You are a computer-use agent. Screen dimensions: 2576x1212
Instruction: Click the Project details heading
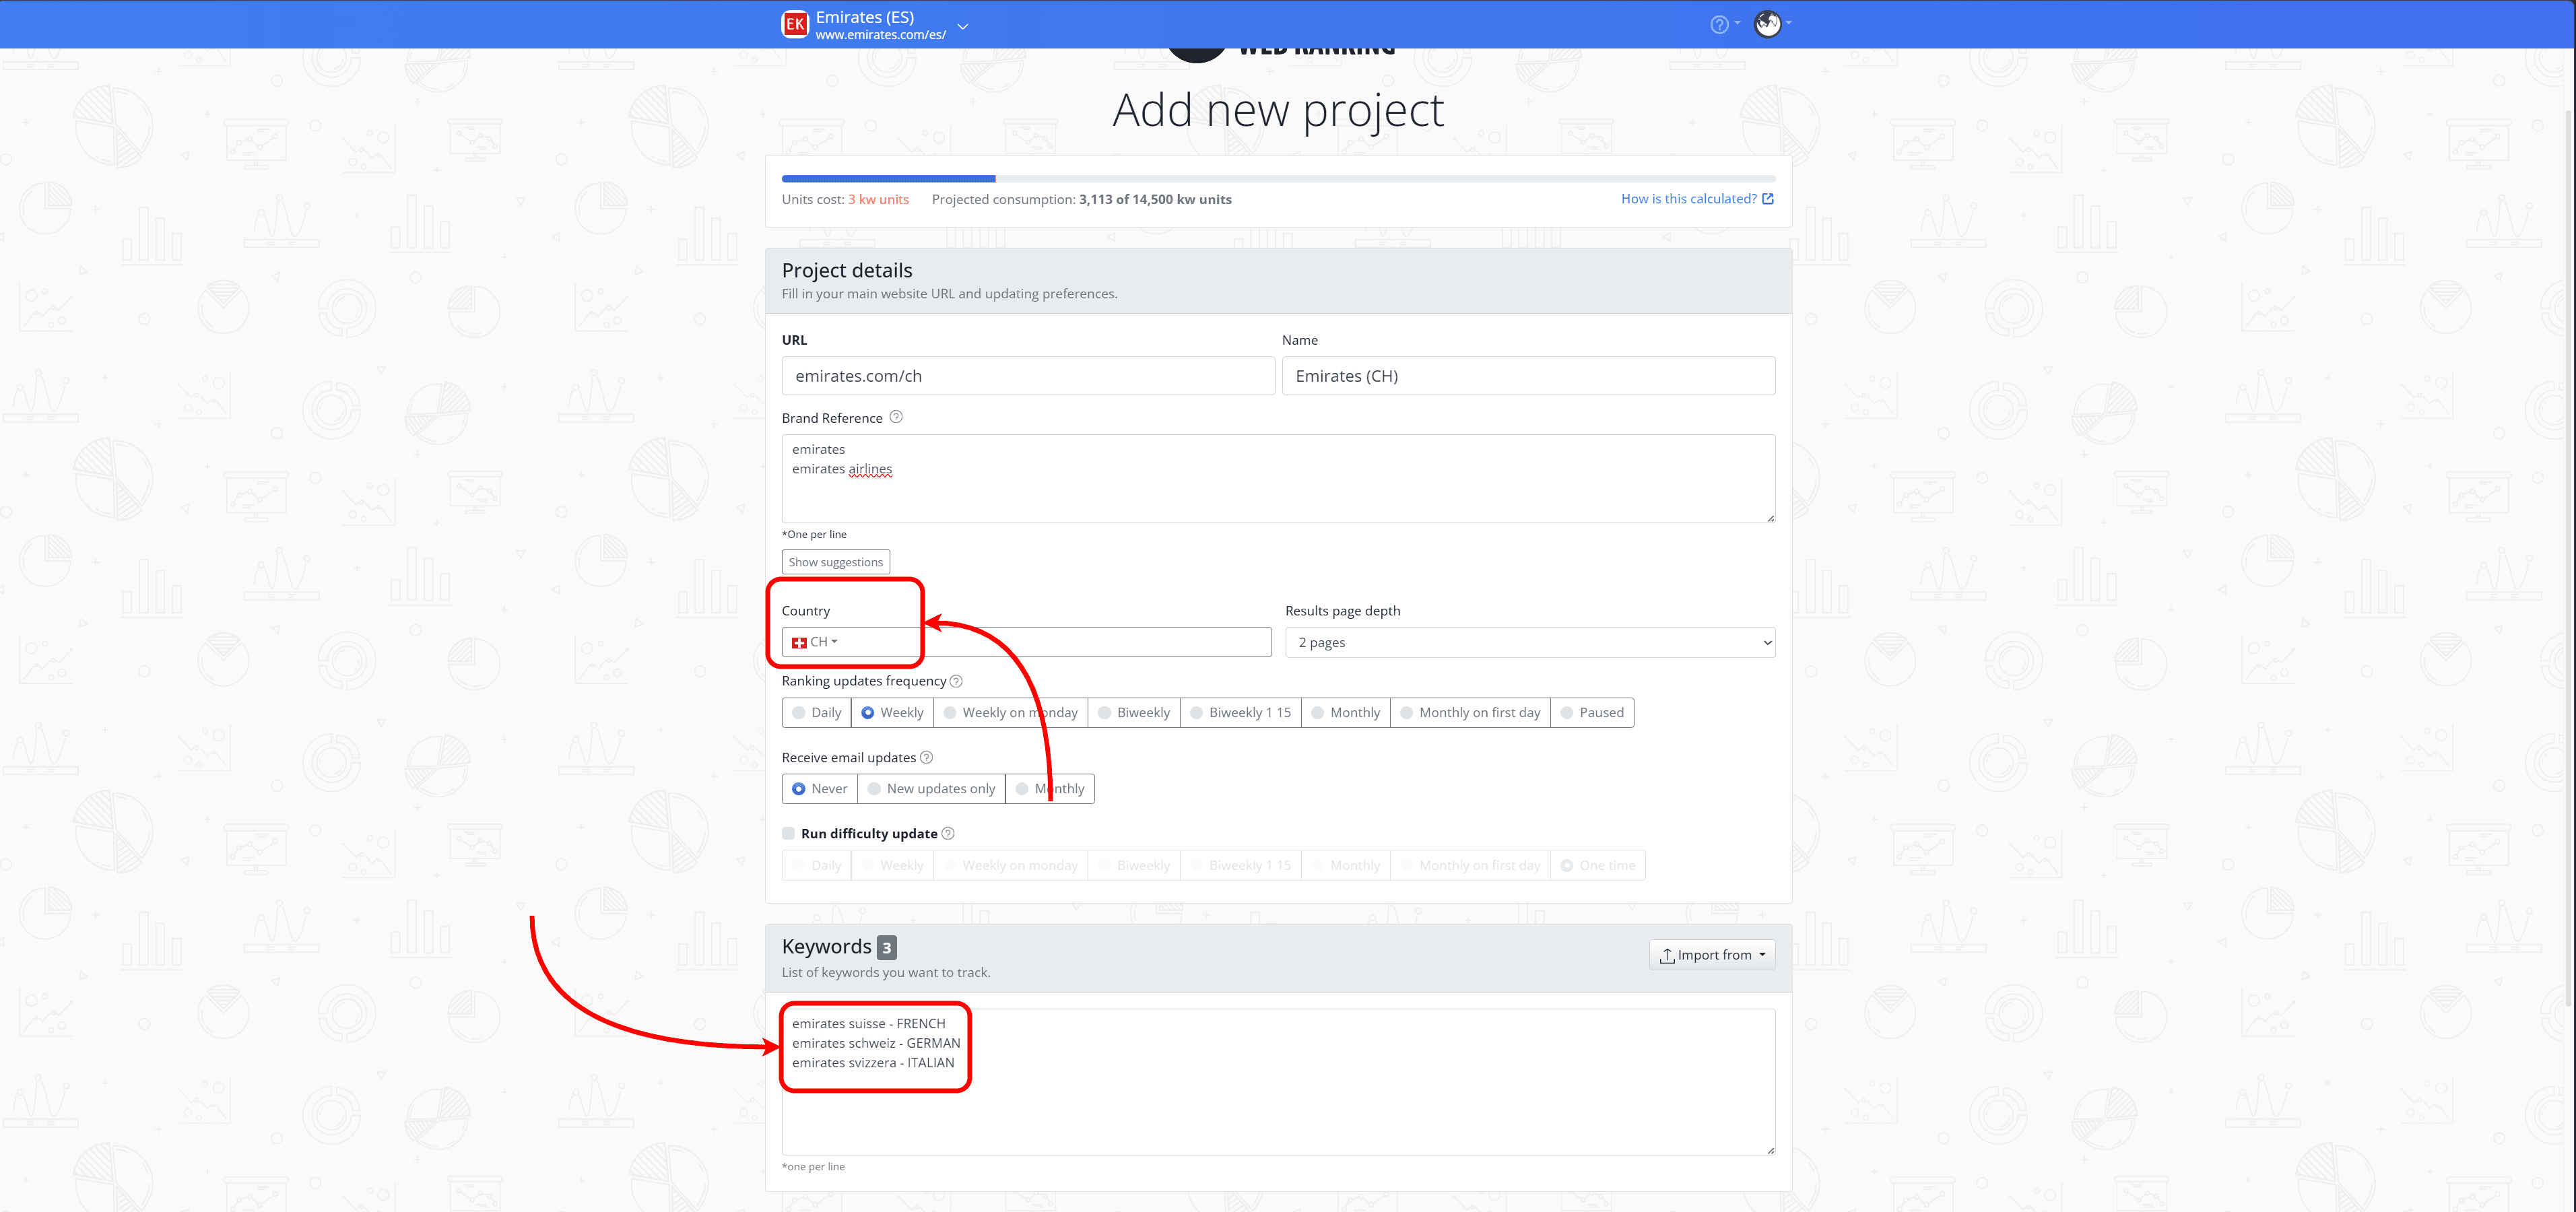847,270
